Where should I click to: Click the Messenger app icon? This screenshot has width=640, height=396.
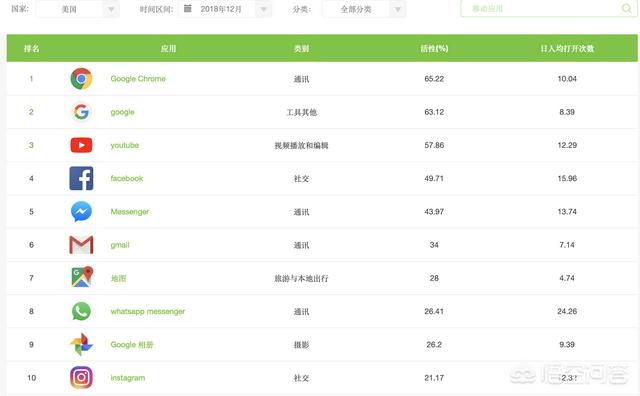tap(81, 211)
